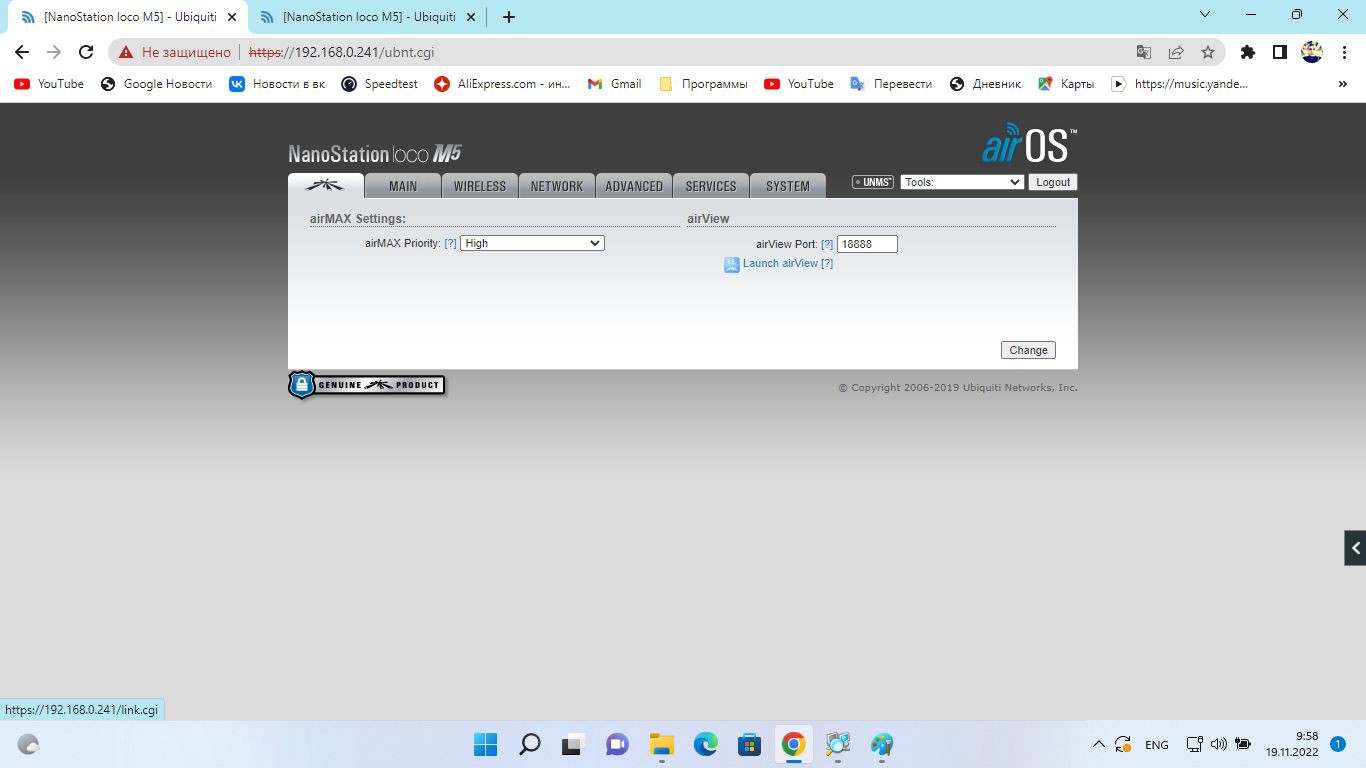
Task: Close the first NanoStation tab
Action: coord(231,17)
